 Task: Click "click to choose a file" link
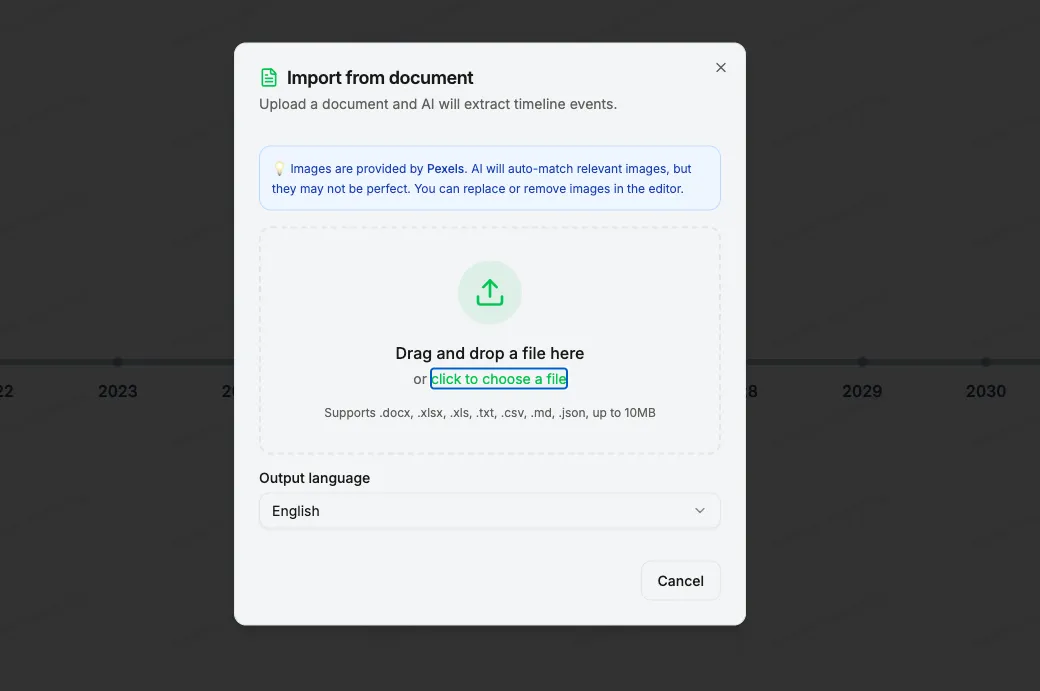point(498,379)
